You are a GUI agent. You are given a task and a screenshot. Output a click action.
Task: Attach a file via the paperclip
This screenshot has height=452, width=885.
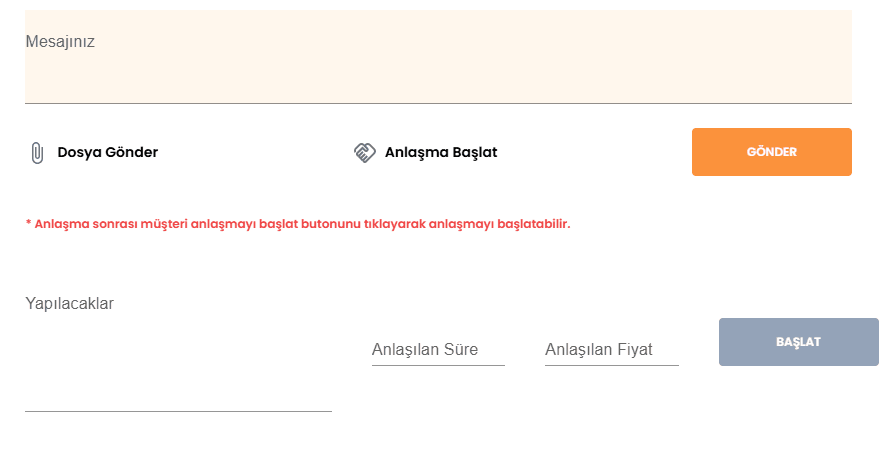pyautogui.click(x=37, y=153)
